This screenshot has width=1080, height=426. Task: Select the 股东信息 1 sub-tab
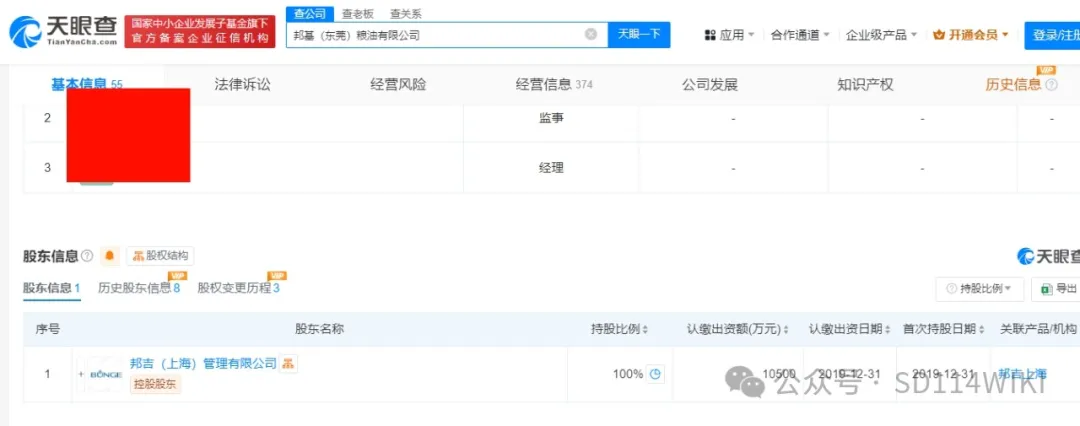[x=52, y=287]
